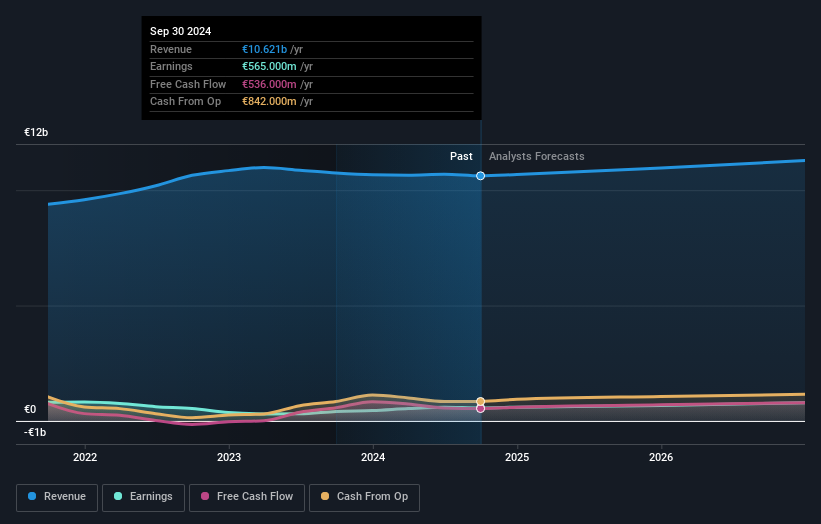
Task: Click the 2023 x-axis label
Action: click(x=229, y=457)
